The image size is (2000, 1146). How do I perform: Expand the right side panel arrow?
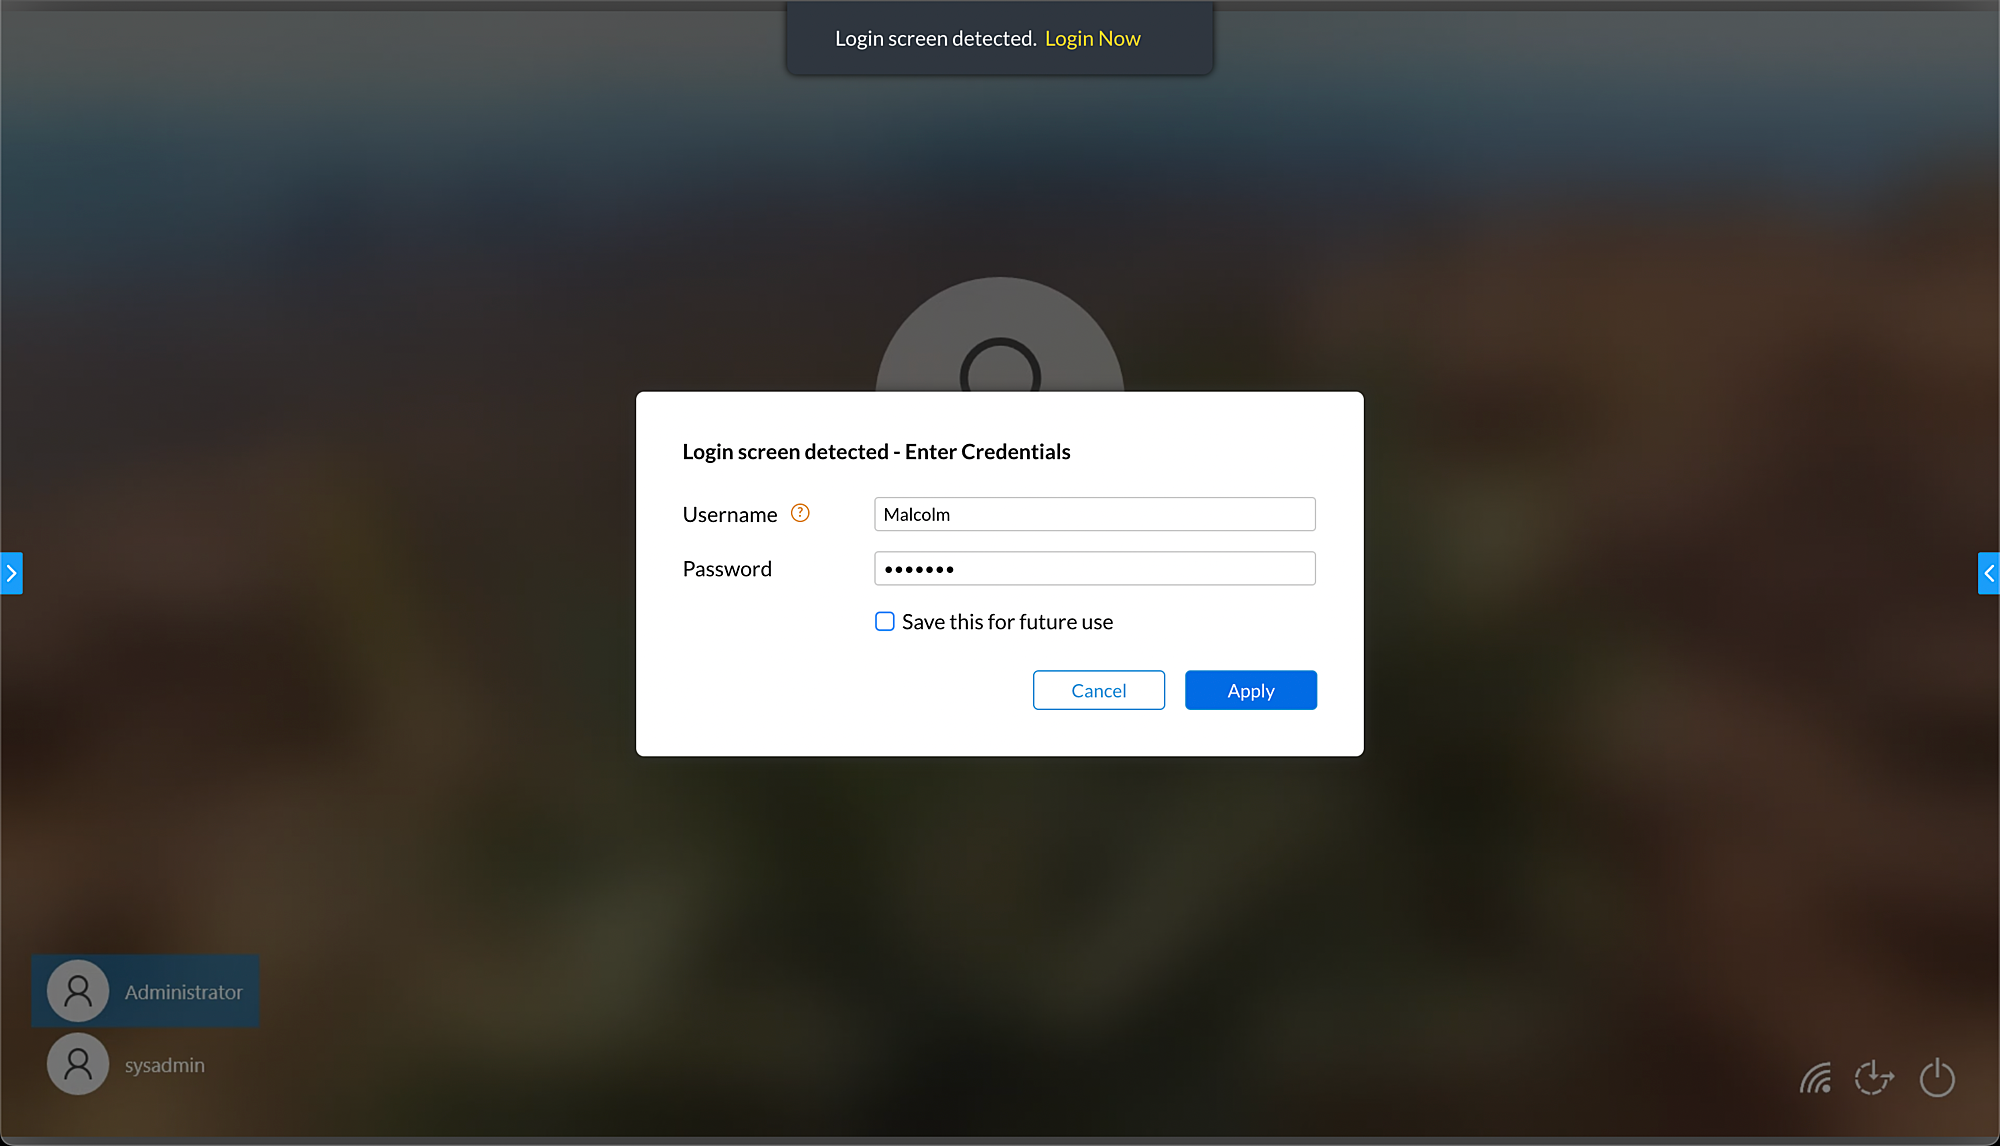tap(1989, 573)
